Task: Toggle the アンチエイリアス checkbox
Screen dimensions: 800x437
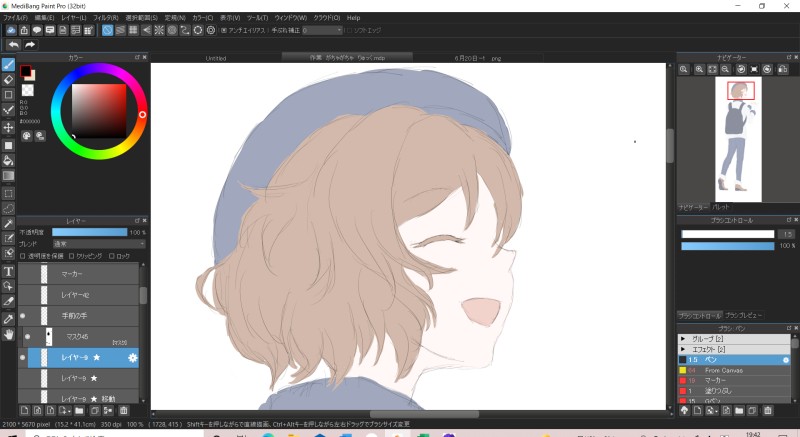Action: click(223, 31)
